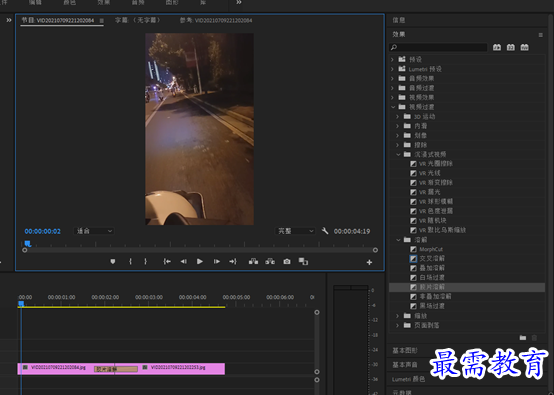554x395 pixels.
Task: Select the 白场过渡 transition
Action: point(432,278)
